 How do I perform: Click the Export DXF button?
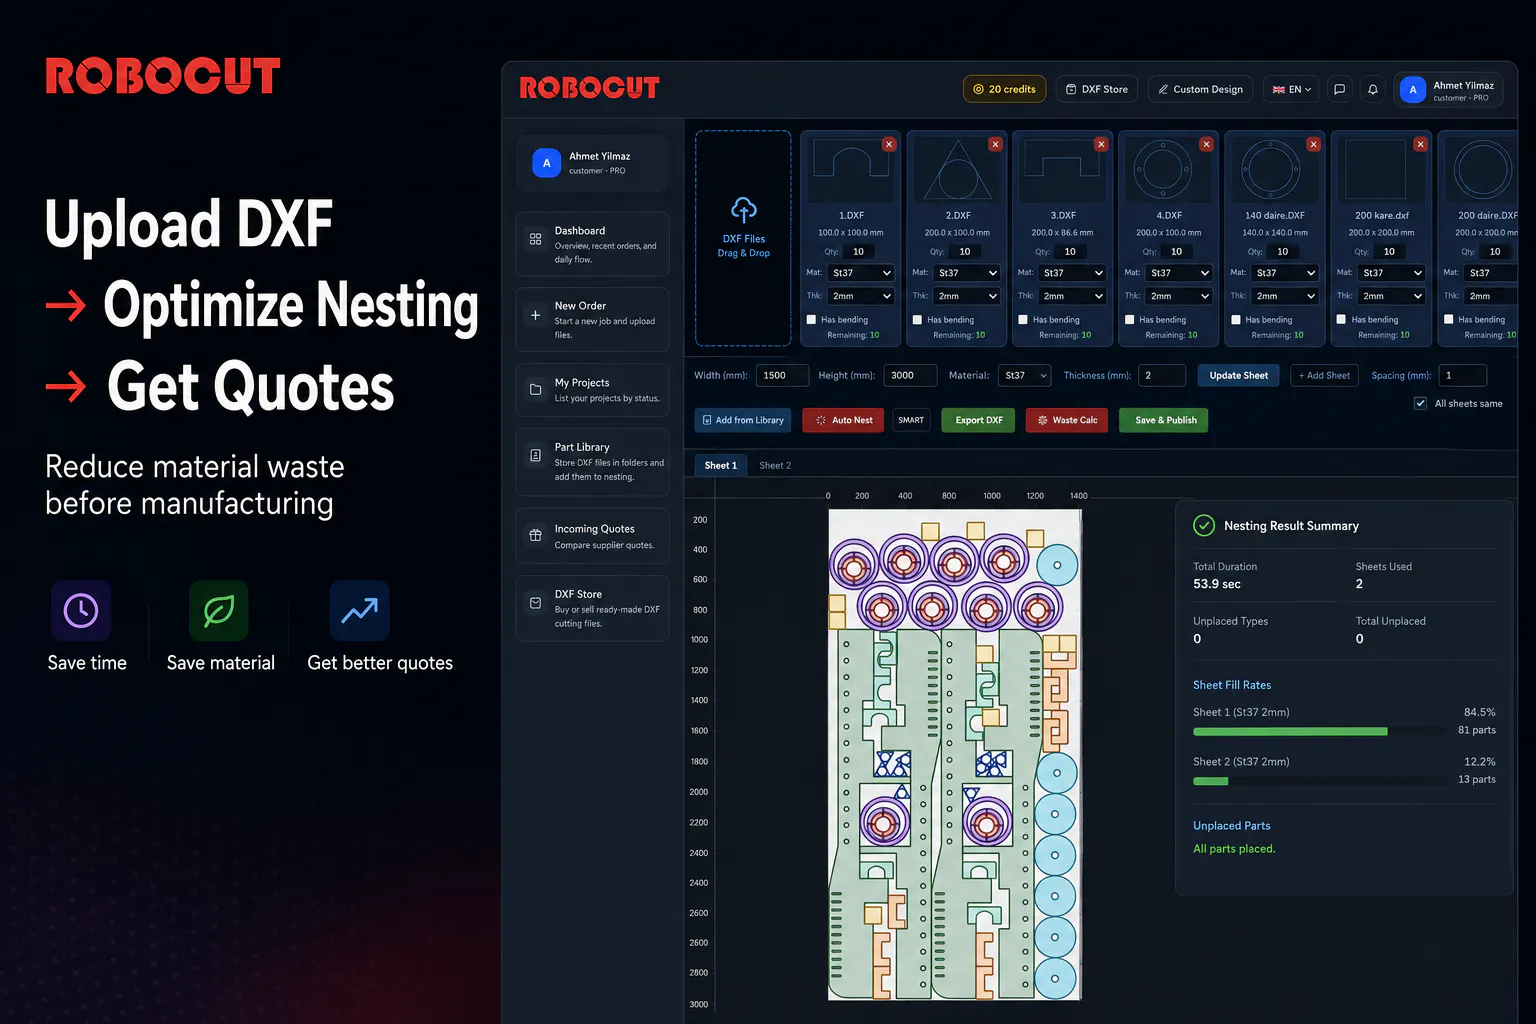pyautogui.click(x=979, y=420)
